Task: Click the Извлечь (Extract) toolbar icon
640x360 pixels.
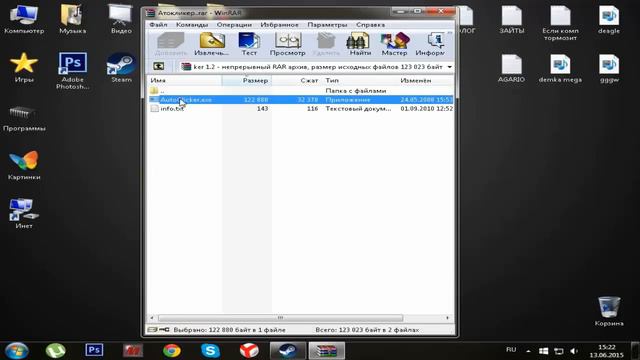Action: coord(211,44)
